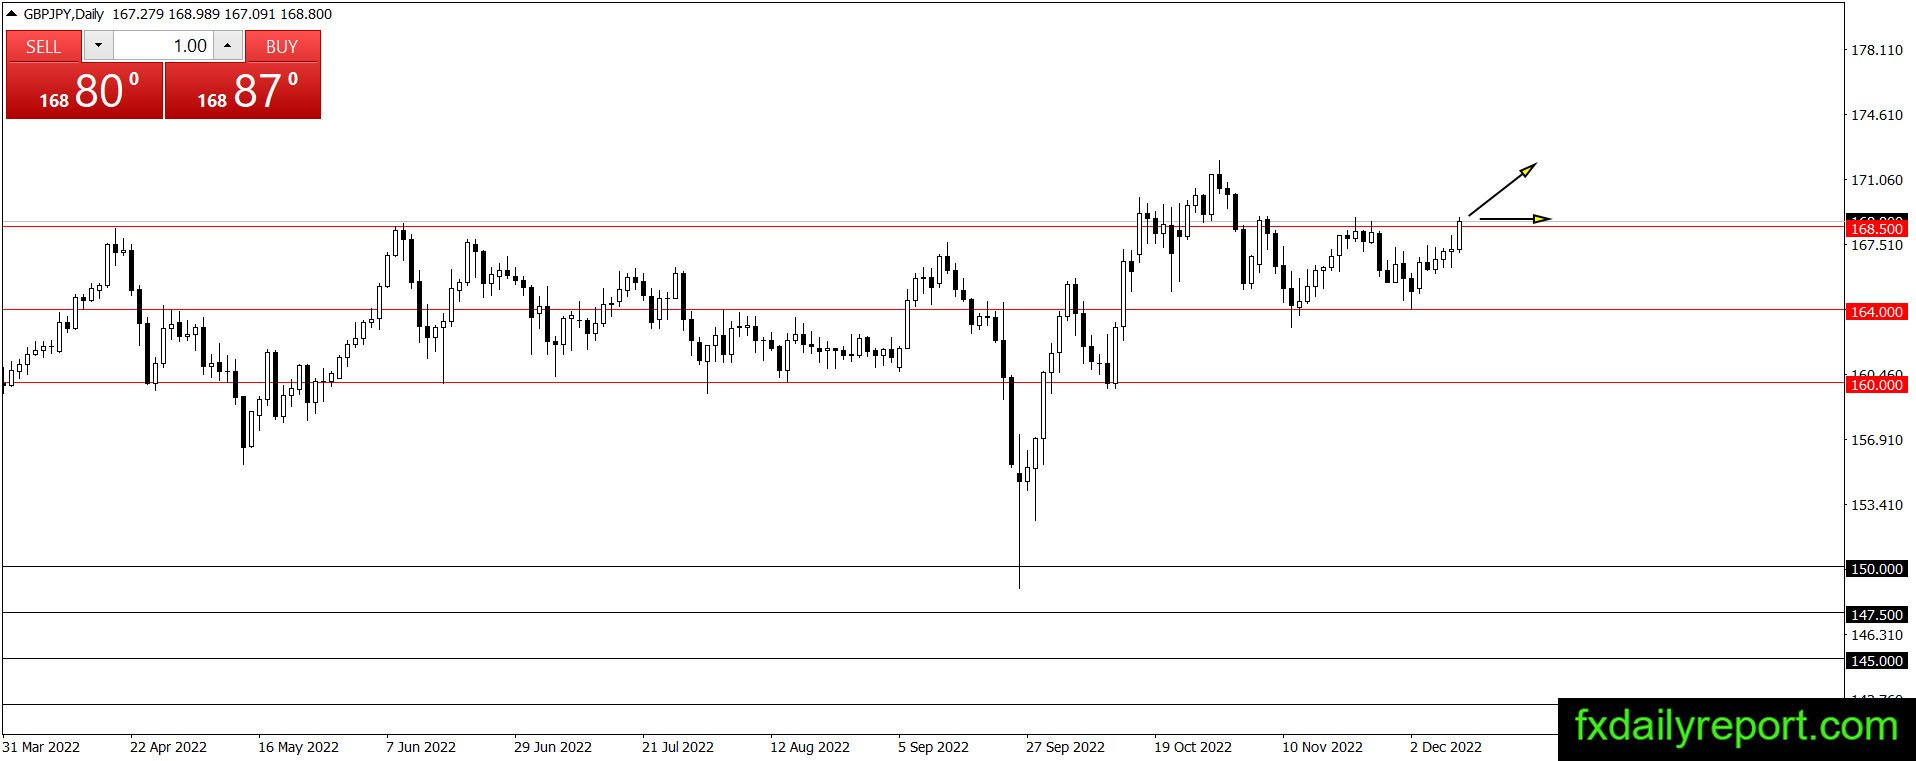Screen dimensions: 1916x761
Task: Click the 168.80 sell price panel
Action: (84, 91)
